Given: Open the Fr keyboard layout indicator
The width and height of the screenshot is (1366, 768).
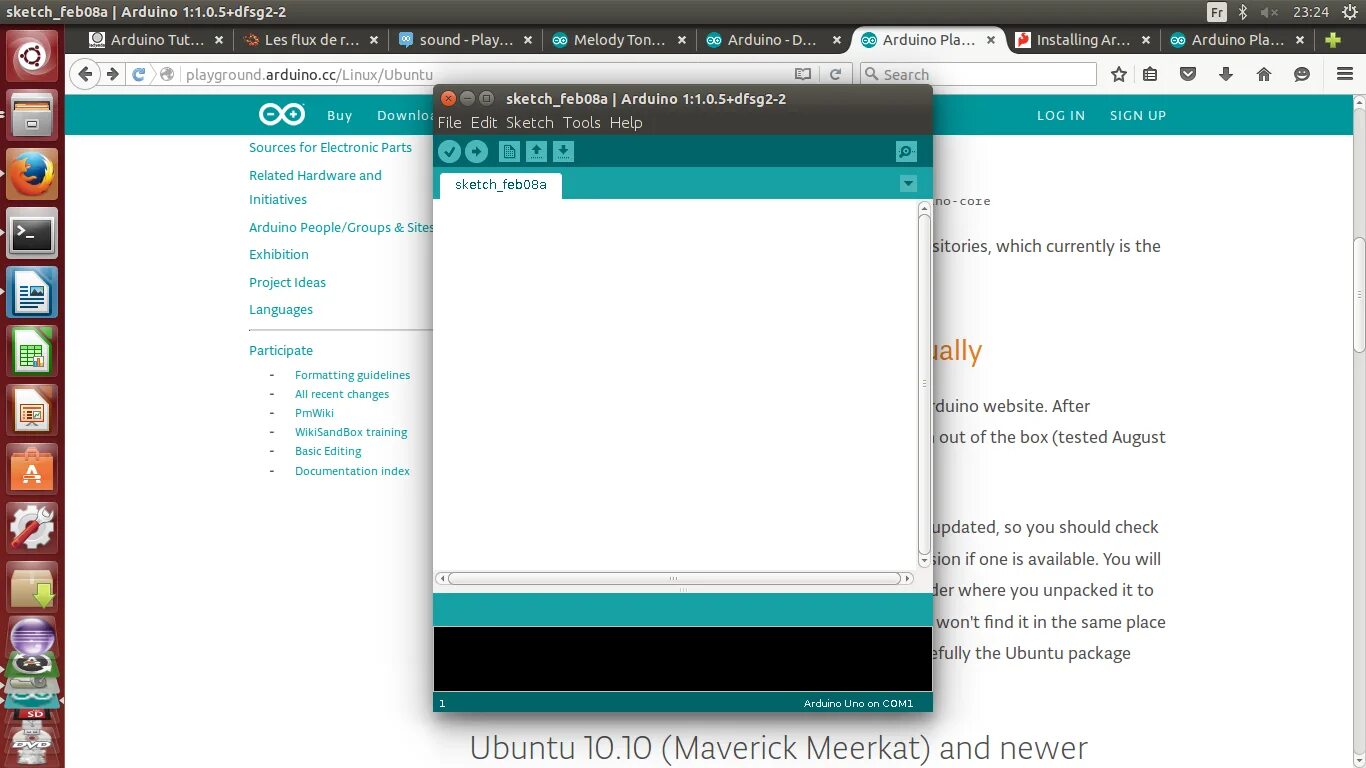Looking at the screenshot, I should 1218,12.
